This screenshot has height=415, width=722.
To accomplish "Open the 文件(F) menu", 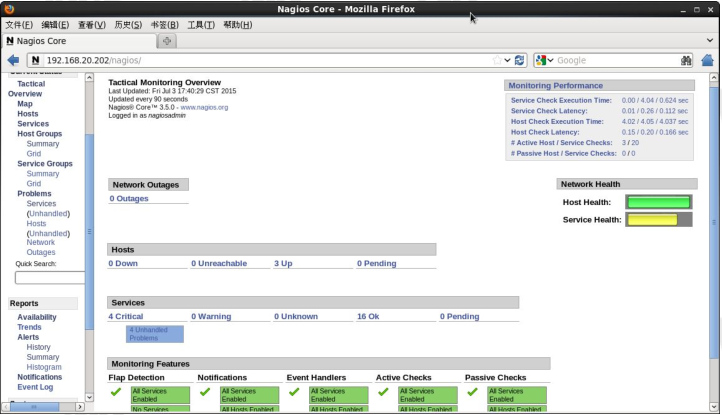I will tap(19, 25).
